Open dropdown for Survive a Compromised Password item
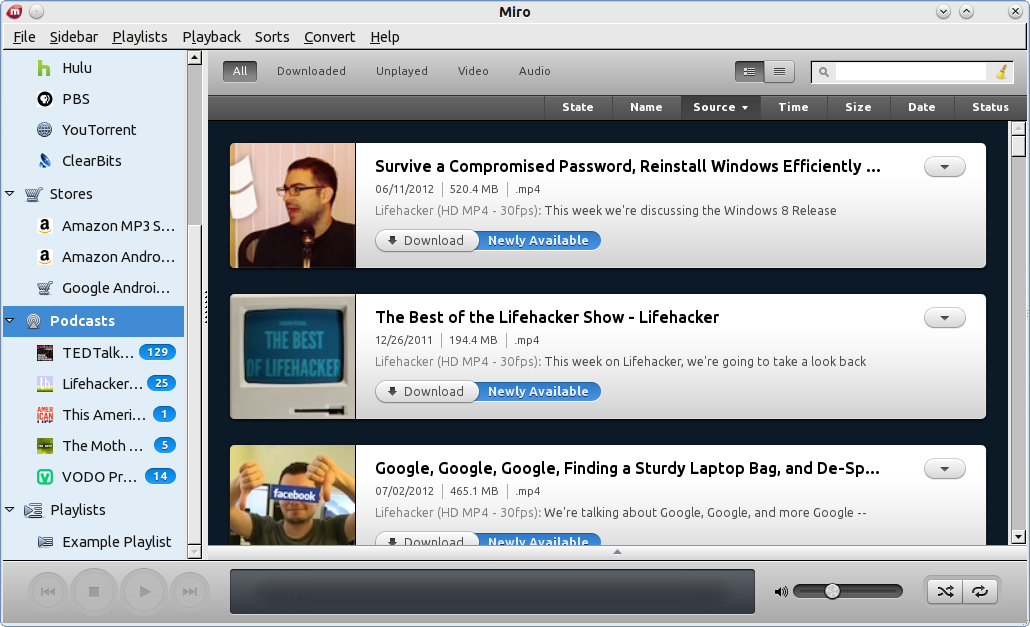1030x627 pixels. coord(945,167)
